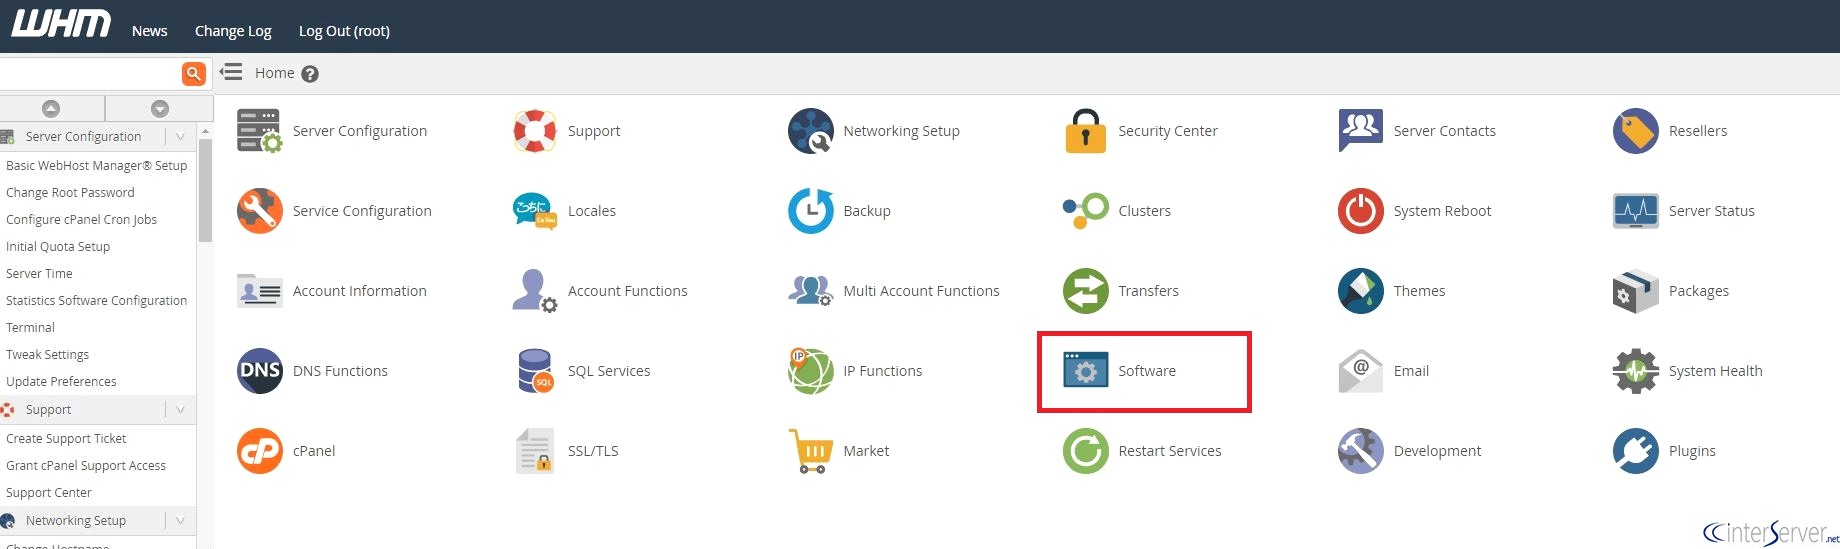This screenshot has width=1840, height=549.
Task: Open Initial Quota Setup link
Action: [x=58, y=246]
